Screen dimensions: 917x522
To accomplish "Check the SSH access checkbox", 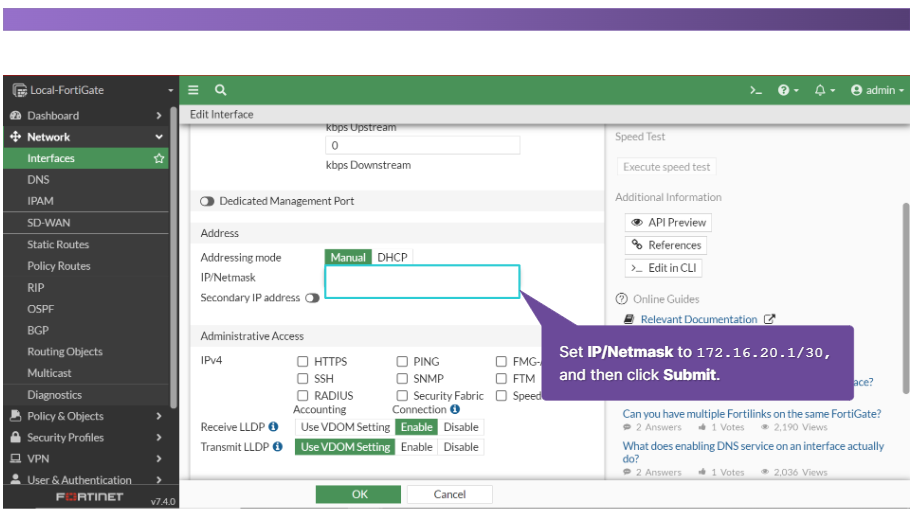I will 302,378.
